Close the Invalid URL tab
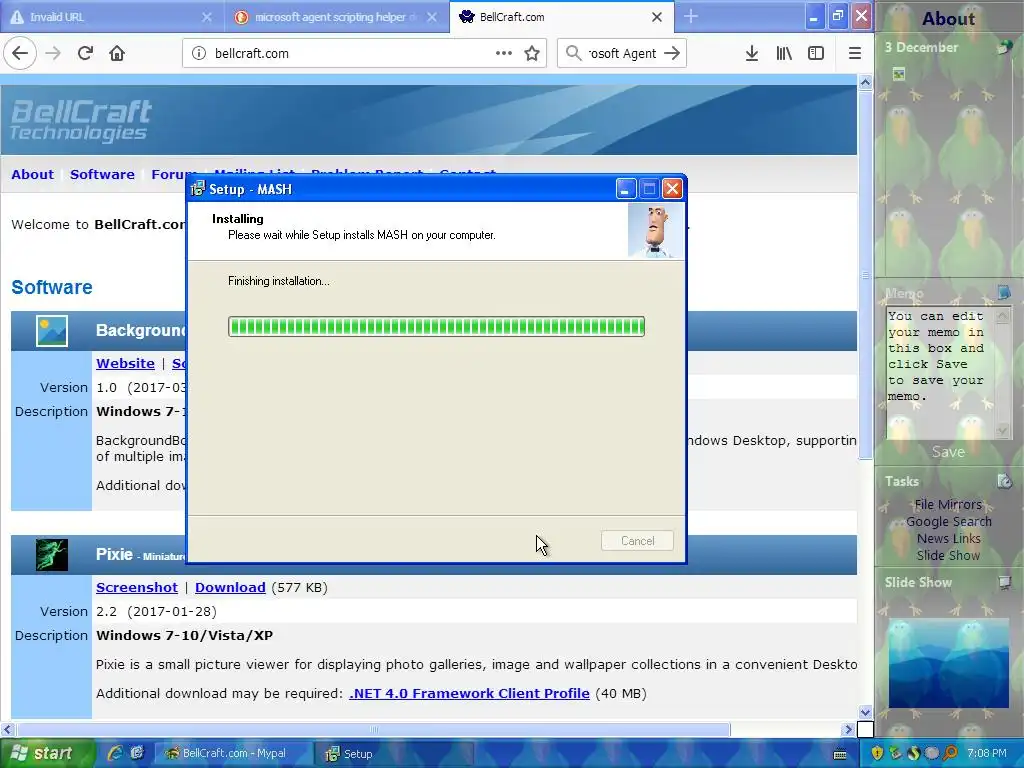The height and width of the screenshot is (768, 1024). 206,17
